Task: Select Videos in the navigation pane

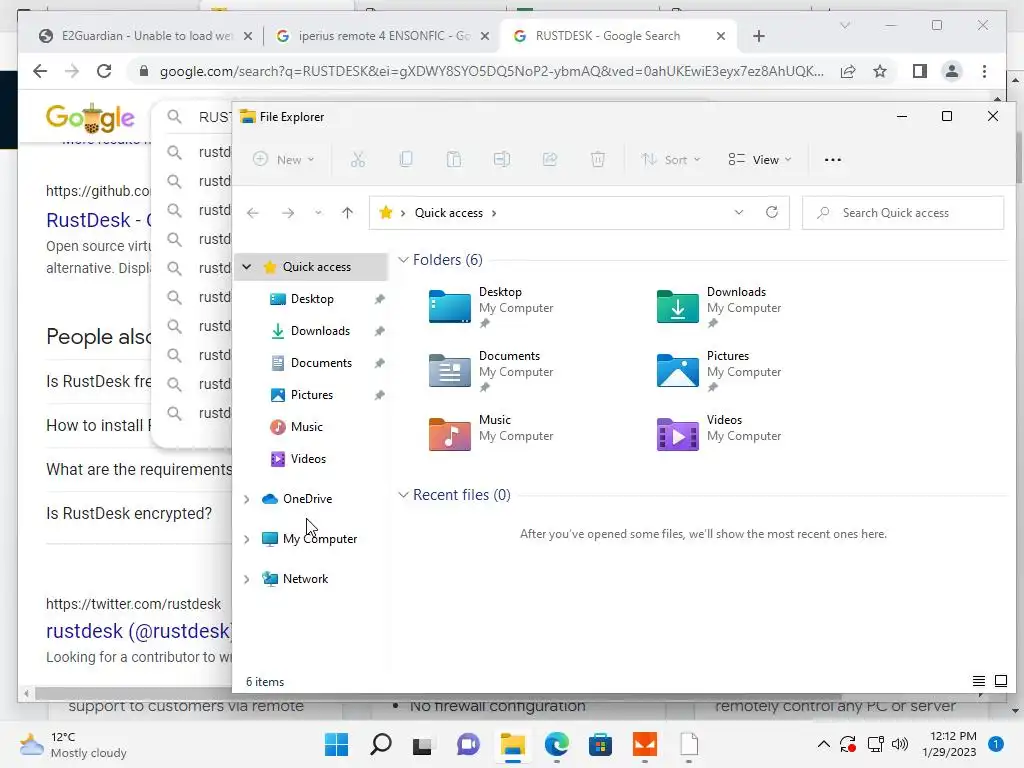Action: pyautogui.click(x=308, y=458)
